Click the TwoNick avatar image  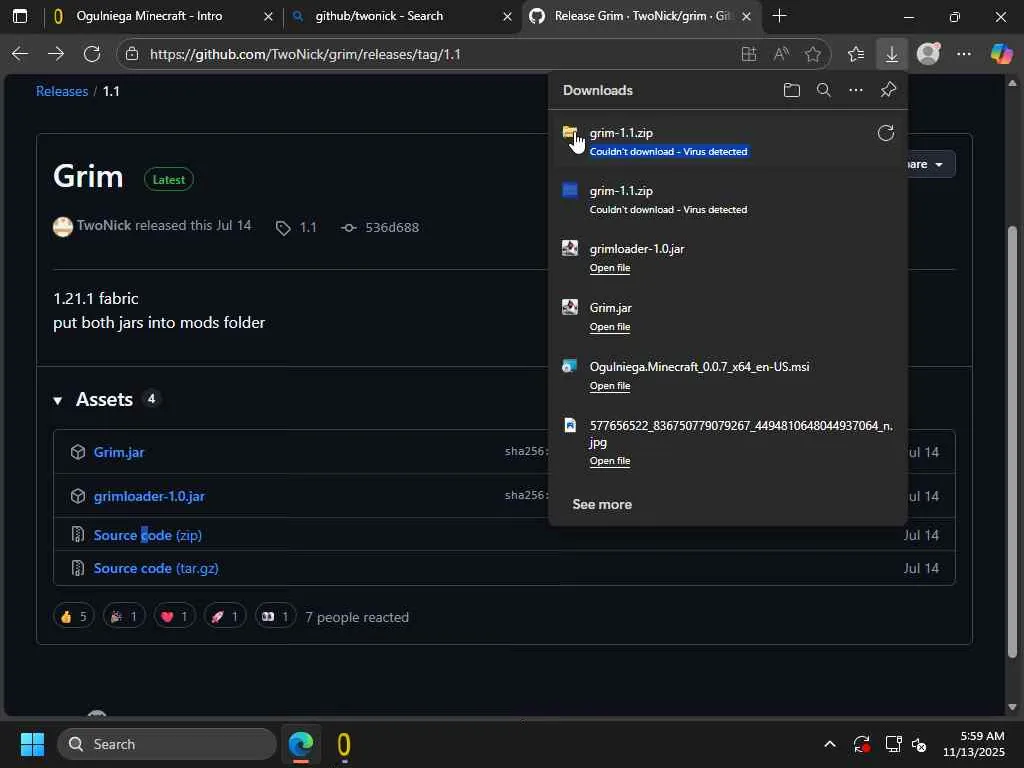63,227
